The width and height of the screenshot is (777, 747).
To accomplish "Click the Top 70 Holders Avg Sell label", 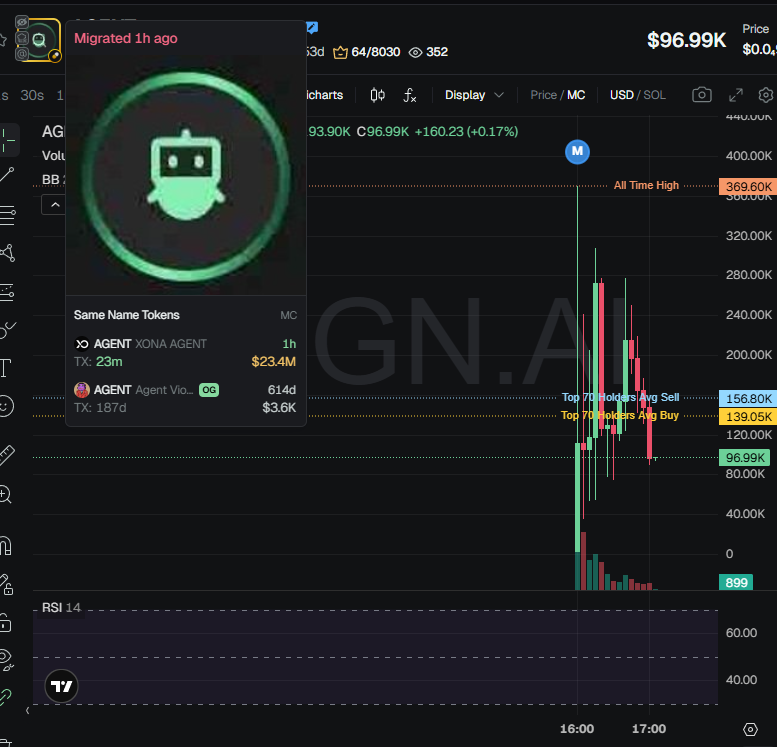I will (x=620, y=398).
